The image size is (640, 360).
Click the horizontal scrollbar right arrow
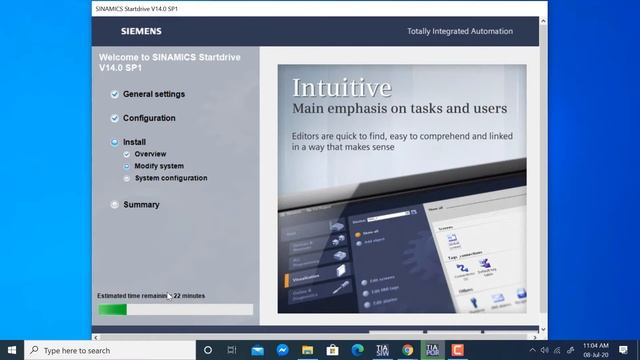tap(535, 337)
